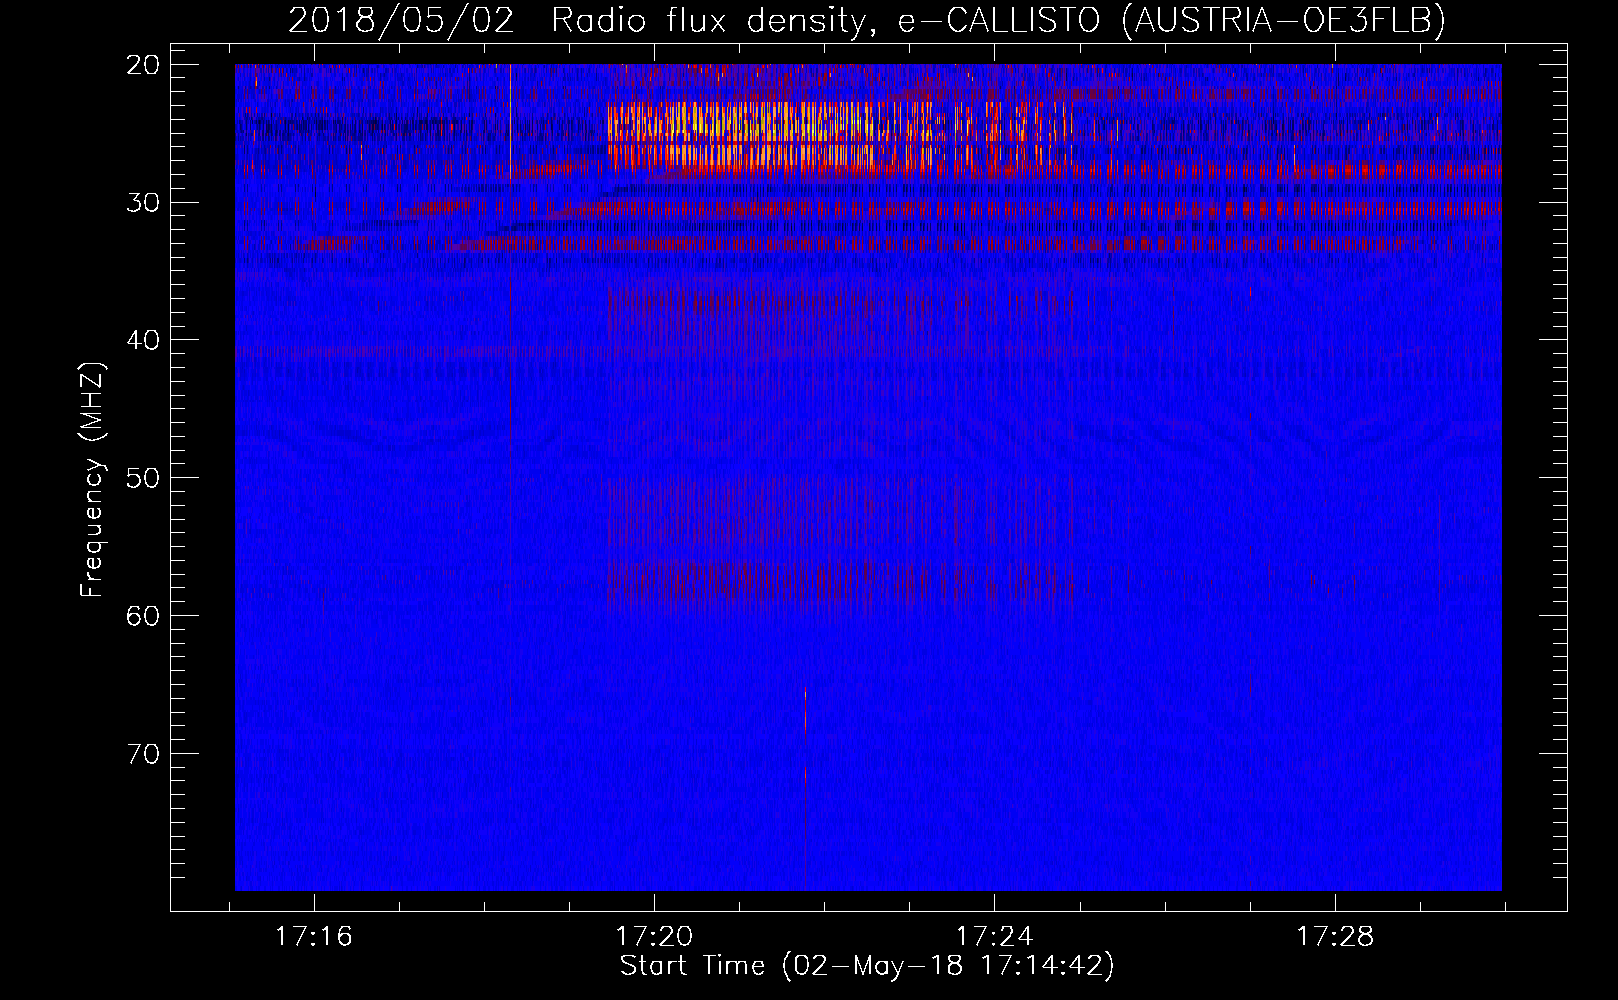Screen dimensions: 1618x1000
Task: Click the 30 frequency tick label
Action: (x=143, y=203)
